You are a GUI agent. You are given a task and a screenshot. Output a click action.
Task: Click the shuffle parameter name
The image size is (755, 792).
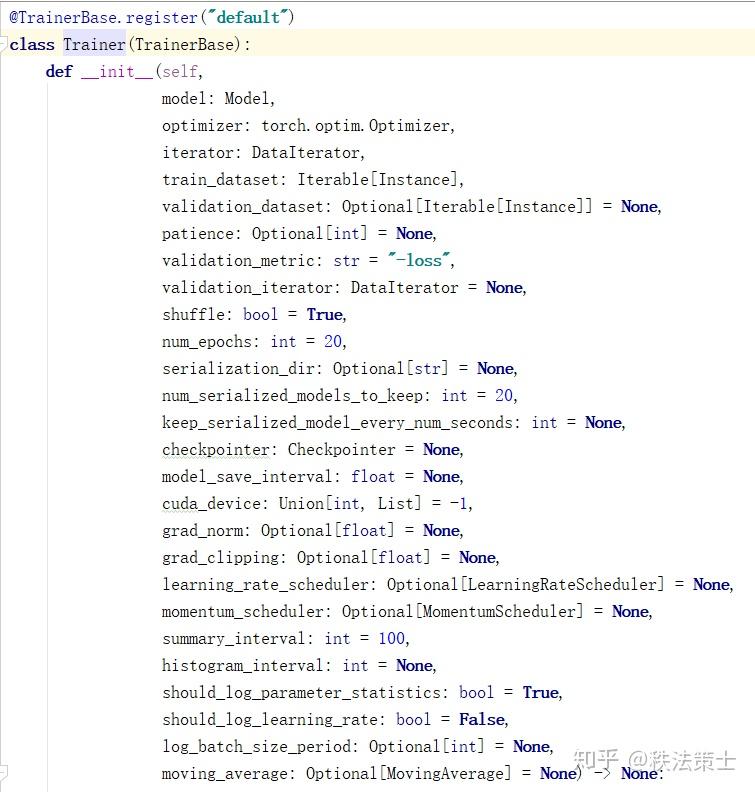(193, 315)
